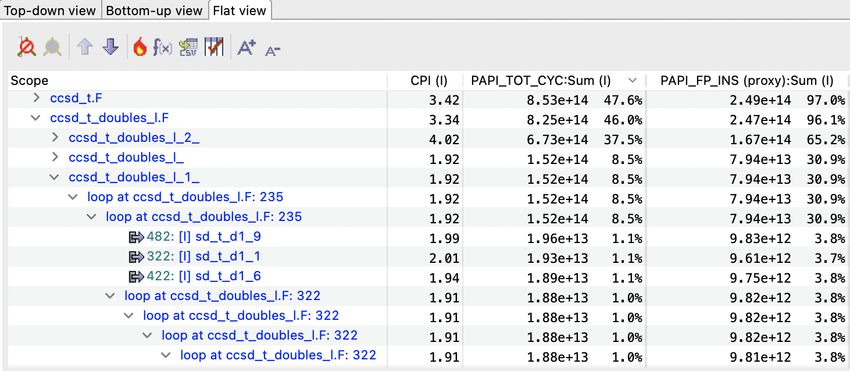Image resolution: width=850 pixels, height=371 pixels.
Task: Collapse the ccsd_t_doubles_l.F file node
Action: pyautogui.click(x=36, y=118)
